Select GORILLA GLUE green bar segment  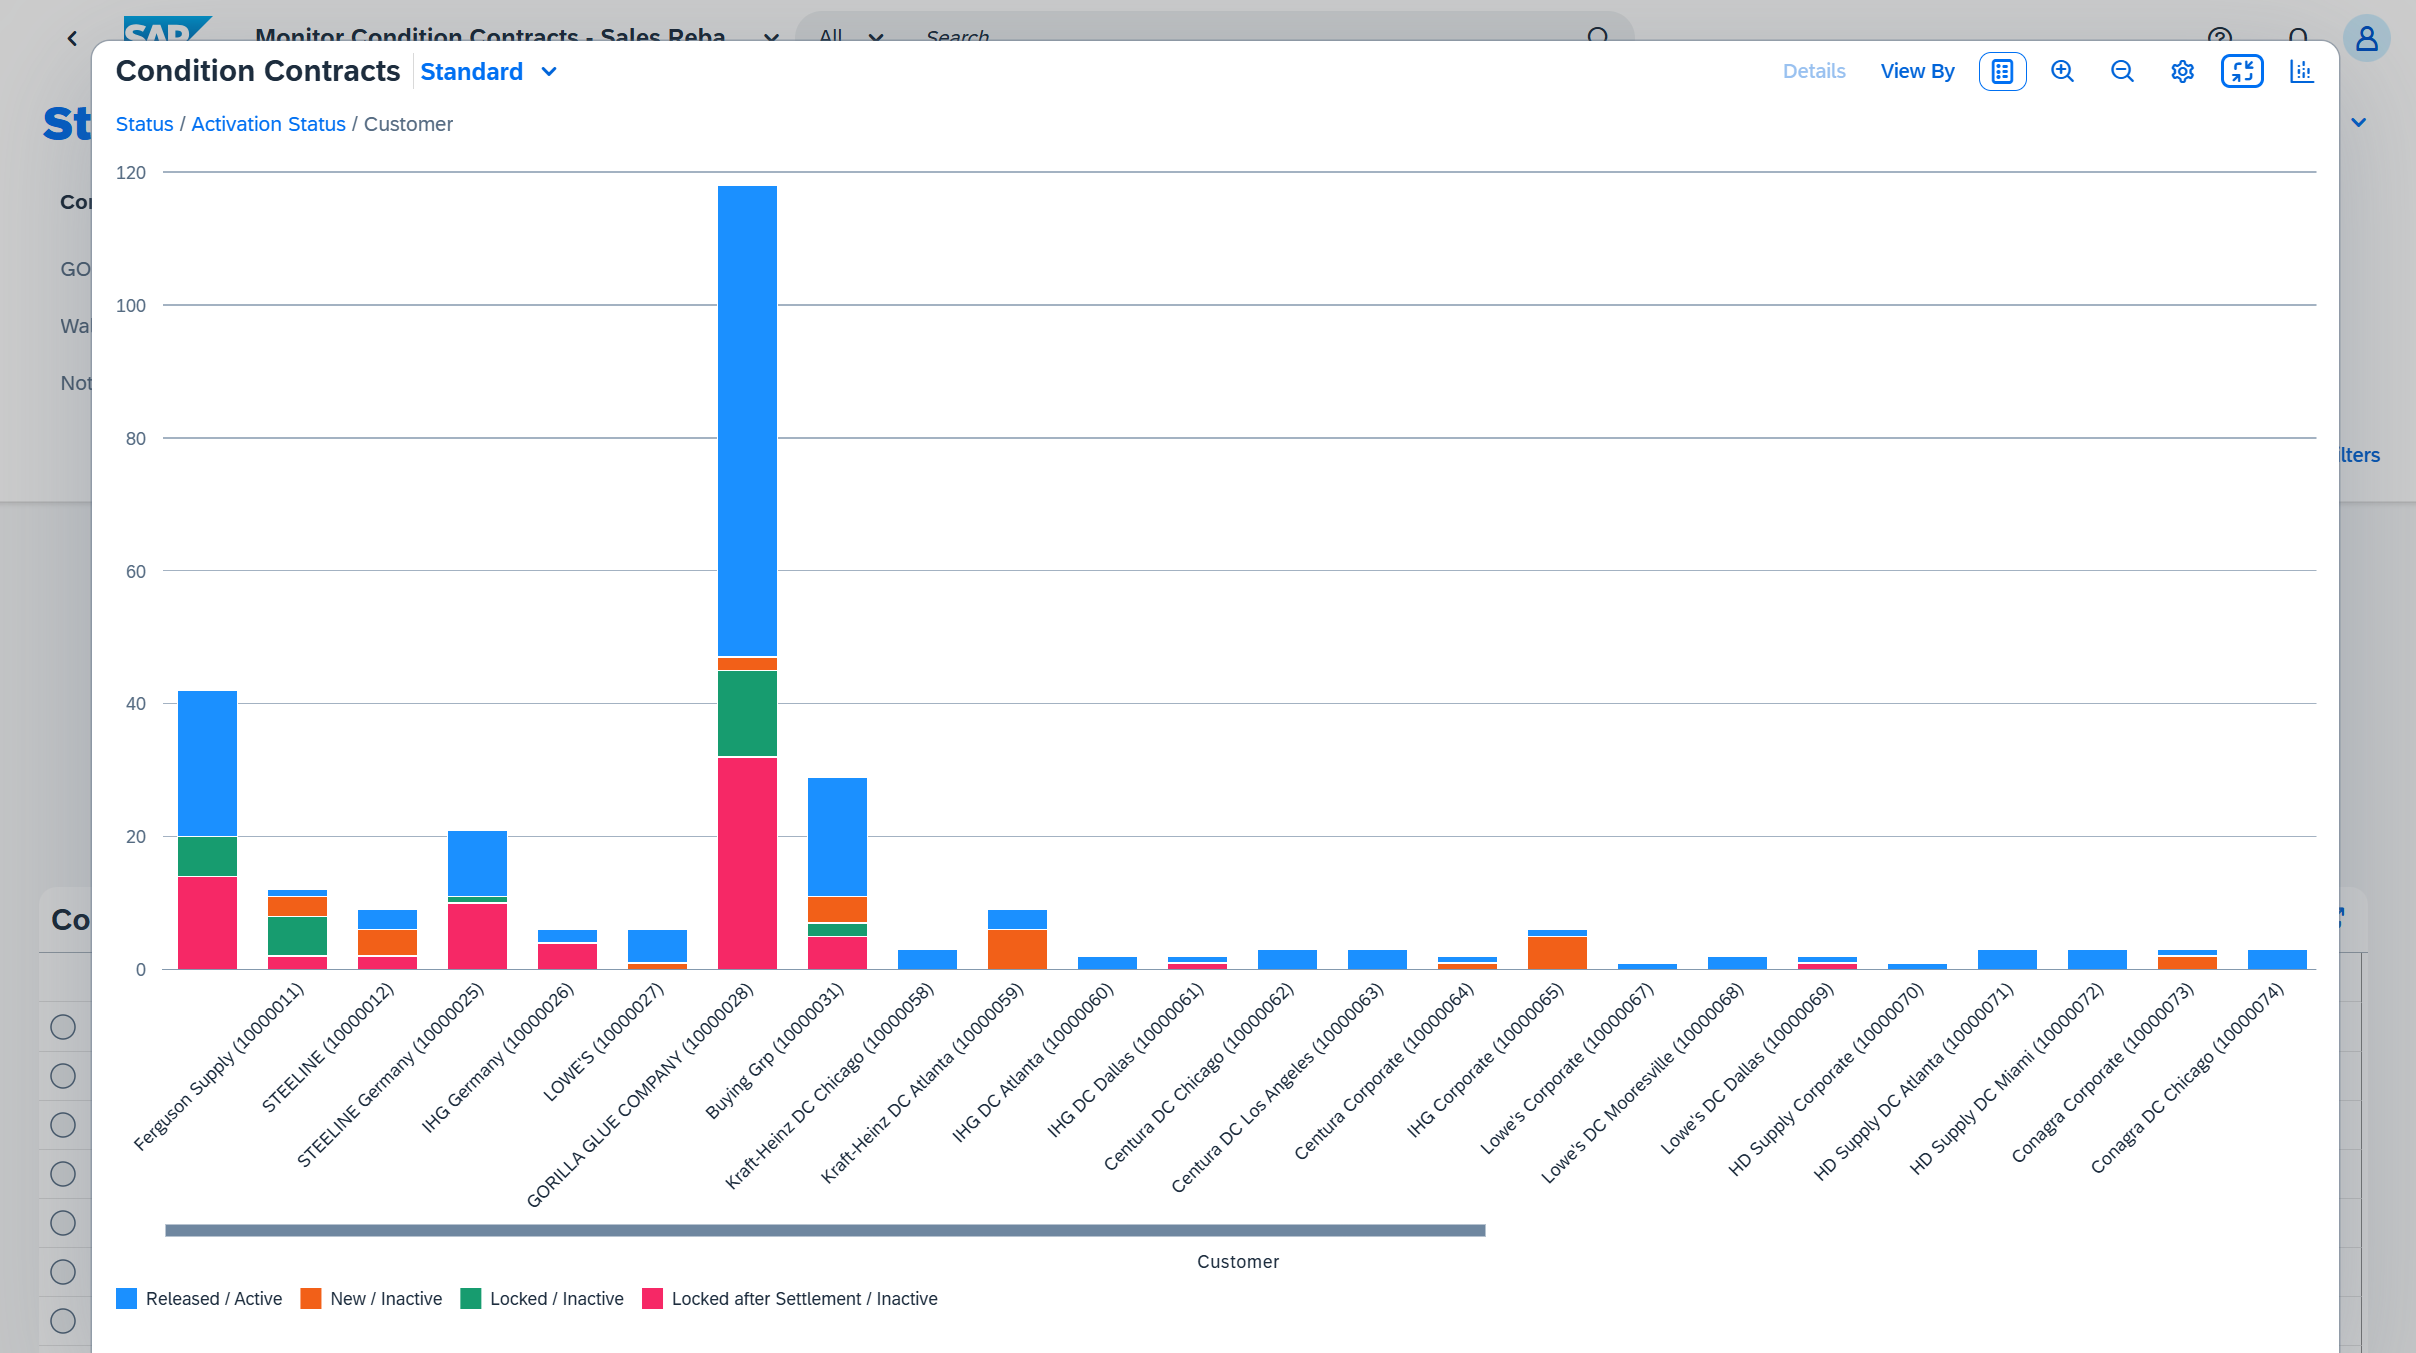point(747,713)
